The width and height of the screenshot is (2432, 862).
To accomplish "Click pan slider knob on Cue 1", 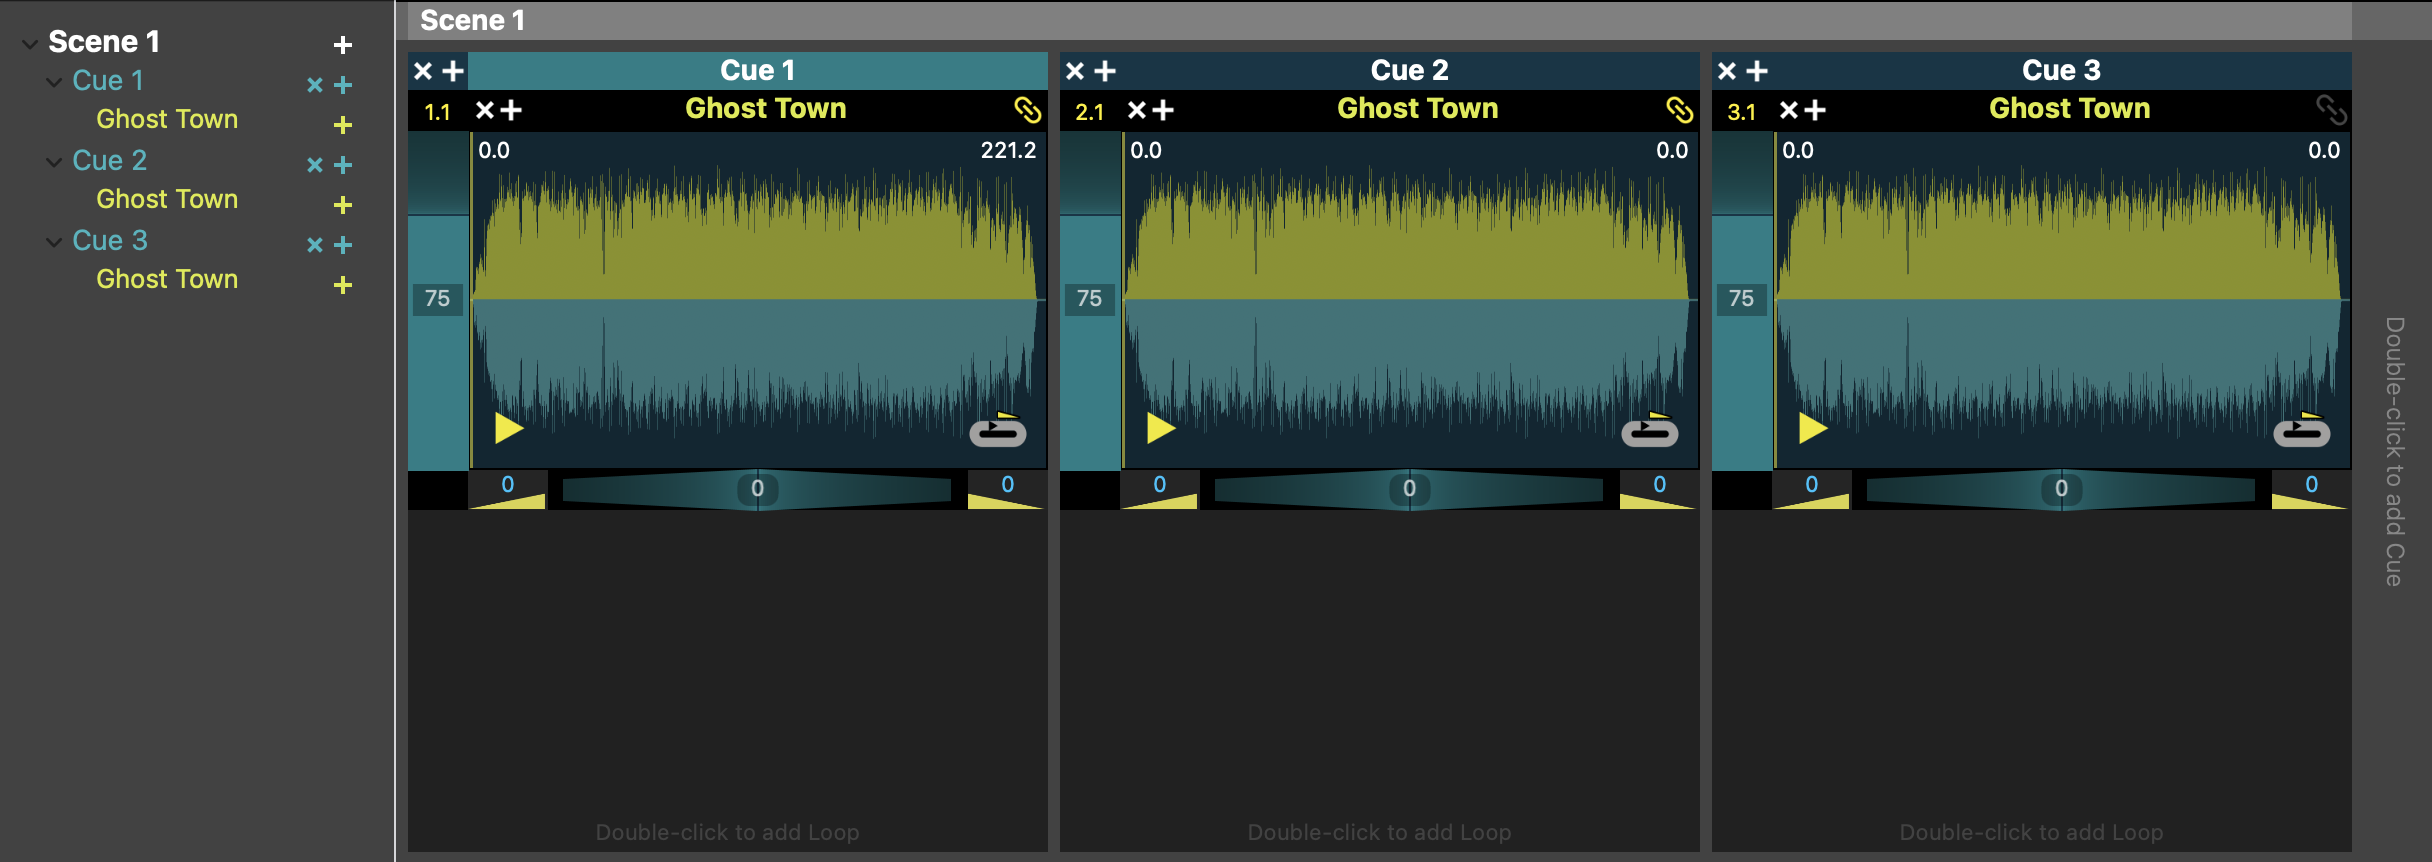I will (x=757, y=489).
